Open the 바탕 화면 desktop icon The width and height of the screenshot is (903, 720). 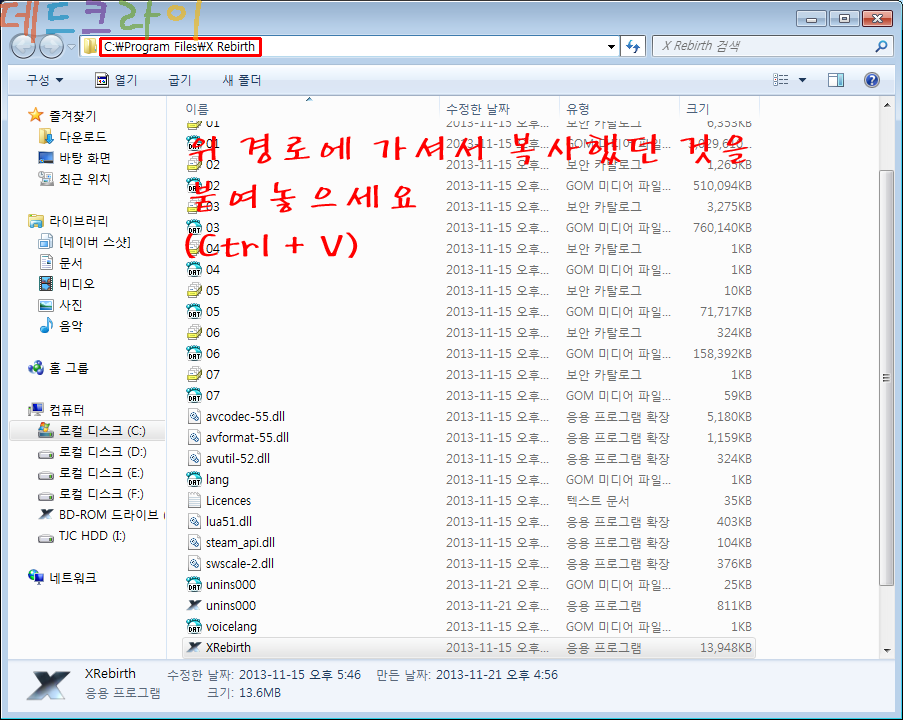point(45,158)
